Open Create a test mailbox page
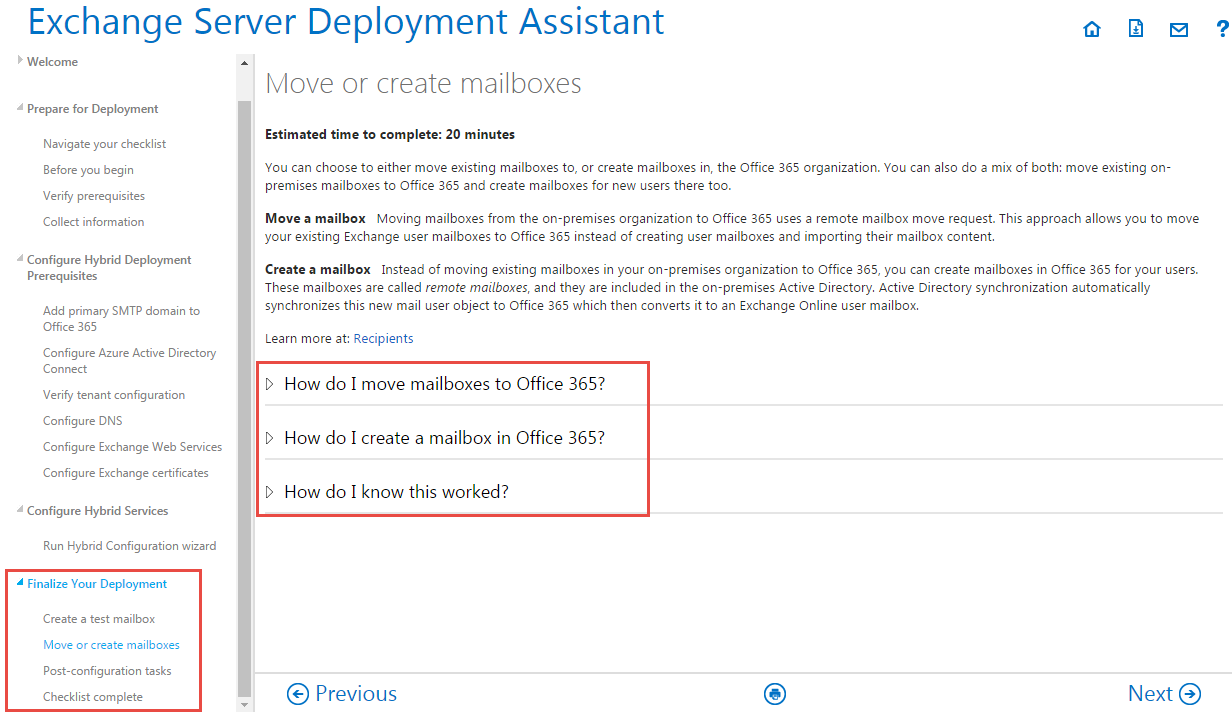The height and width of the screenshot is (712, 1232). pos(99,619)
